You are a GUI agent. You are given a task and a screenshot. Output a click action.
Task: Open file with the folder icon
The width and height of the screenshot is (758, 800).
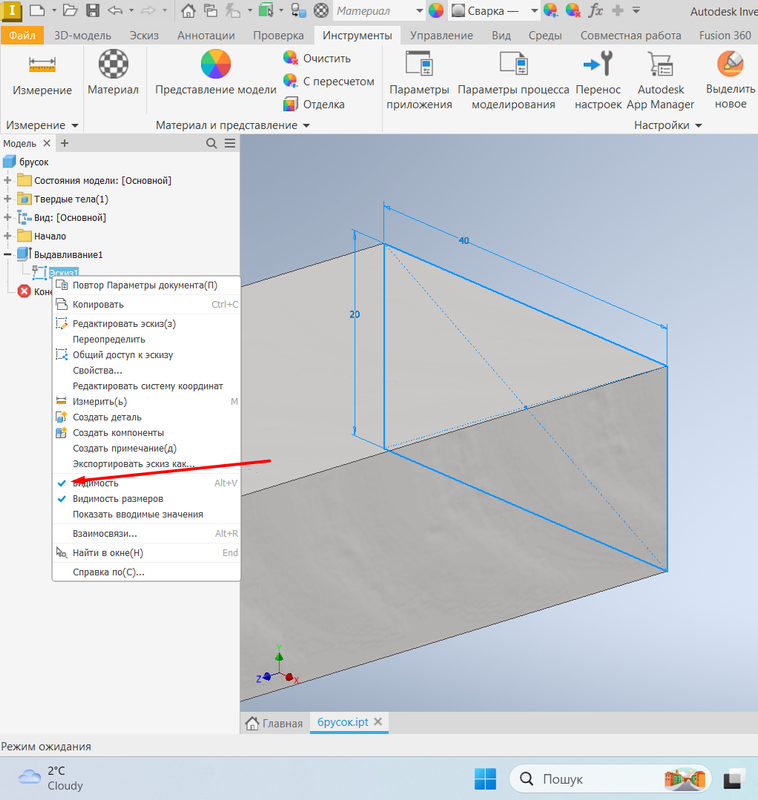[x=70, y=10]
